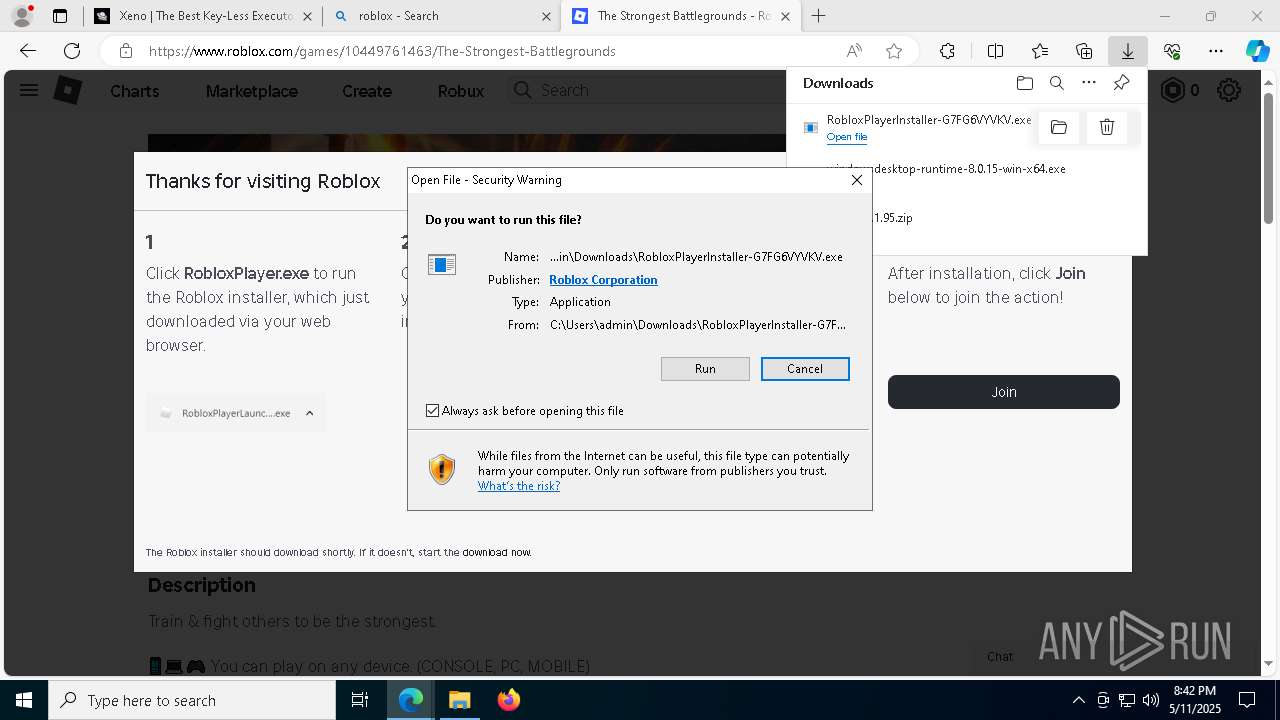Image resolution: width=1280 pixels, height=720 pixels.
Task: Select The Strongest Battlegrounds tab
Action: pos(682,16)
